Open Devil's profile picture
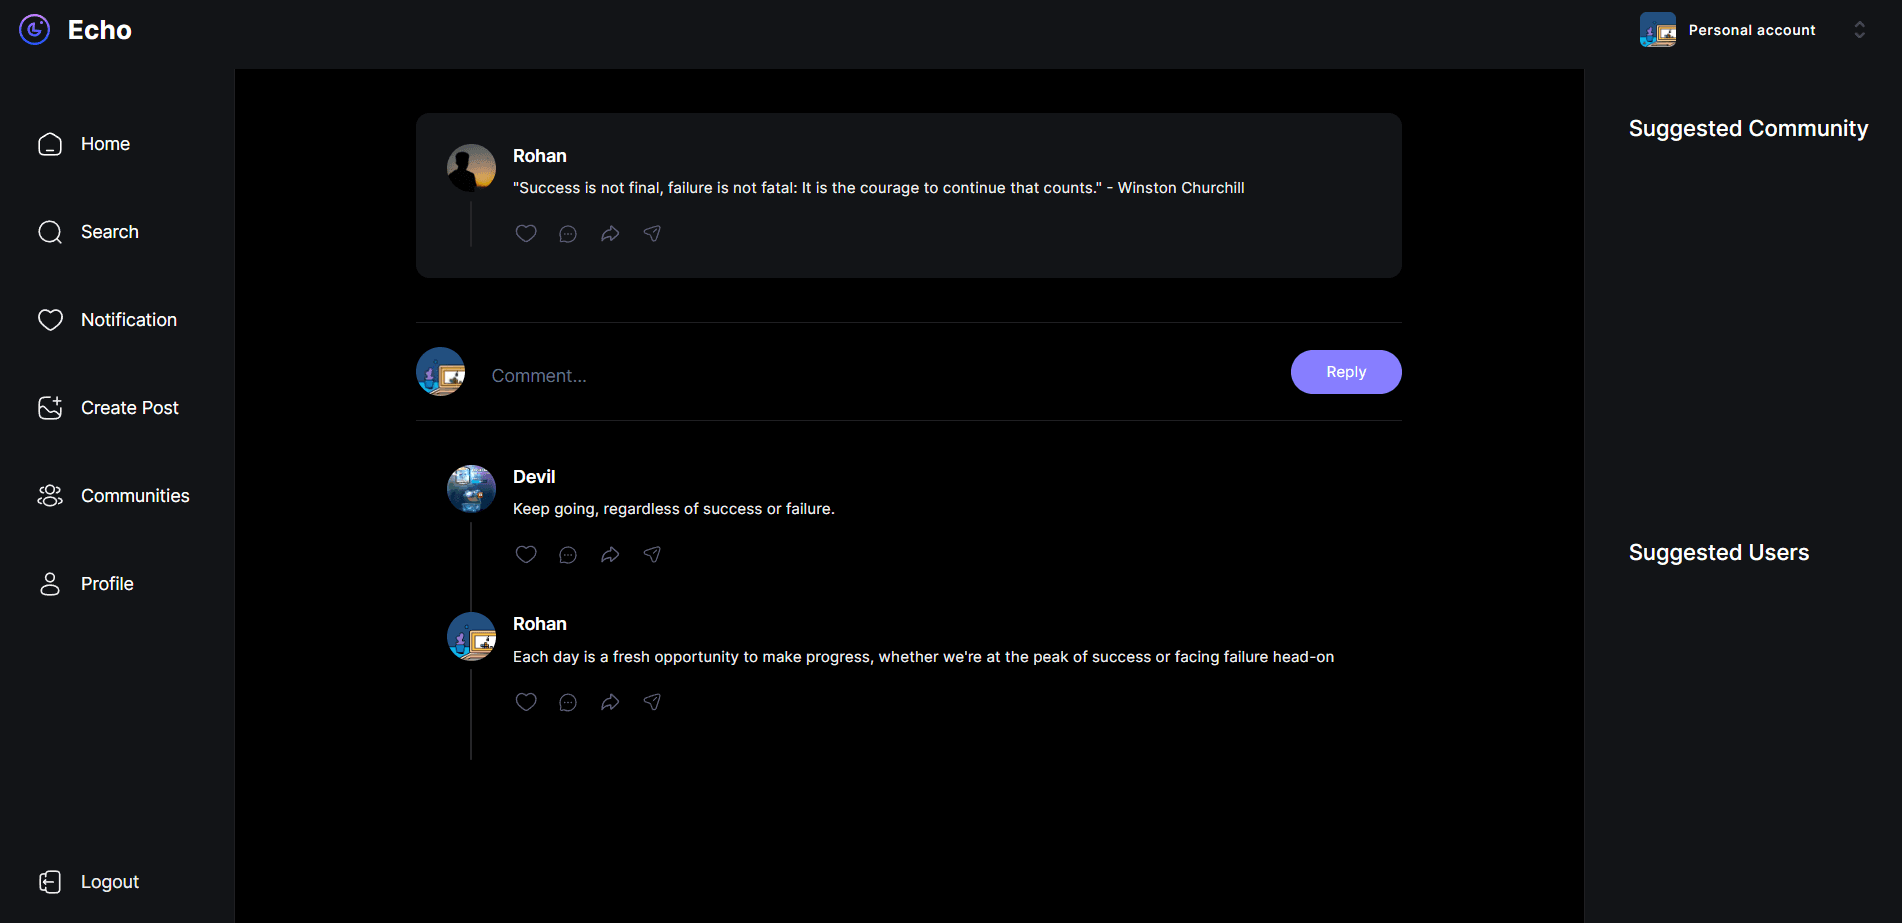 (471, 489)
